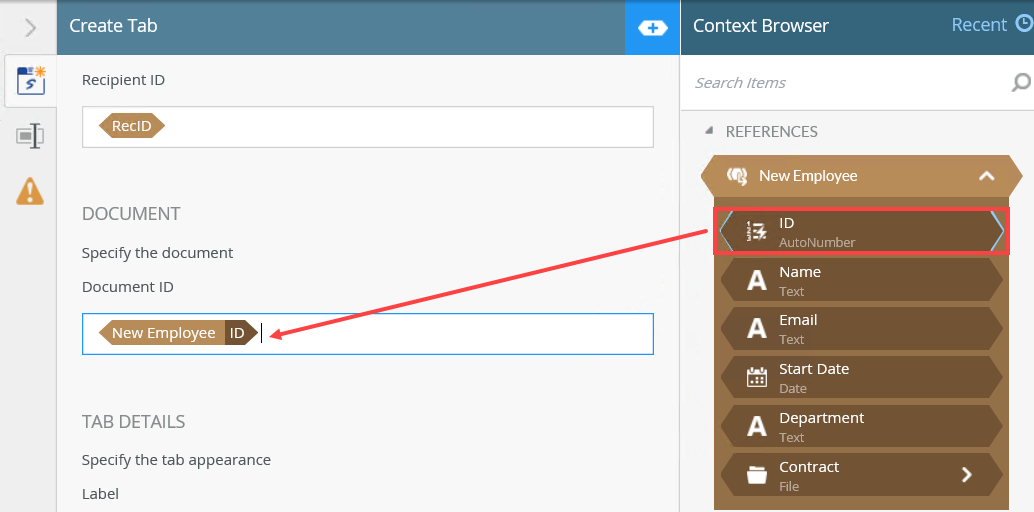Click the Contract file folder icon
Screen dimensions: 1034x512
(757, 475)
